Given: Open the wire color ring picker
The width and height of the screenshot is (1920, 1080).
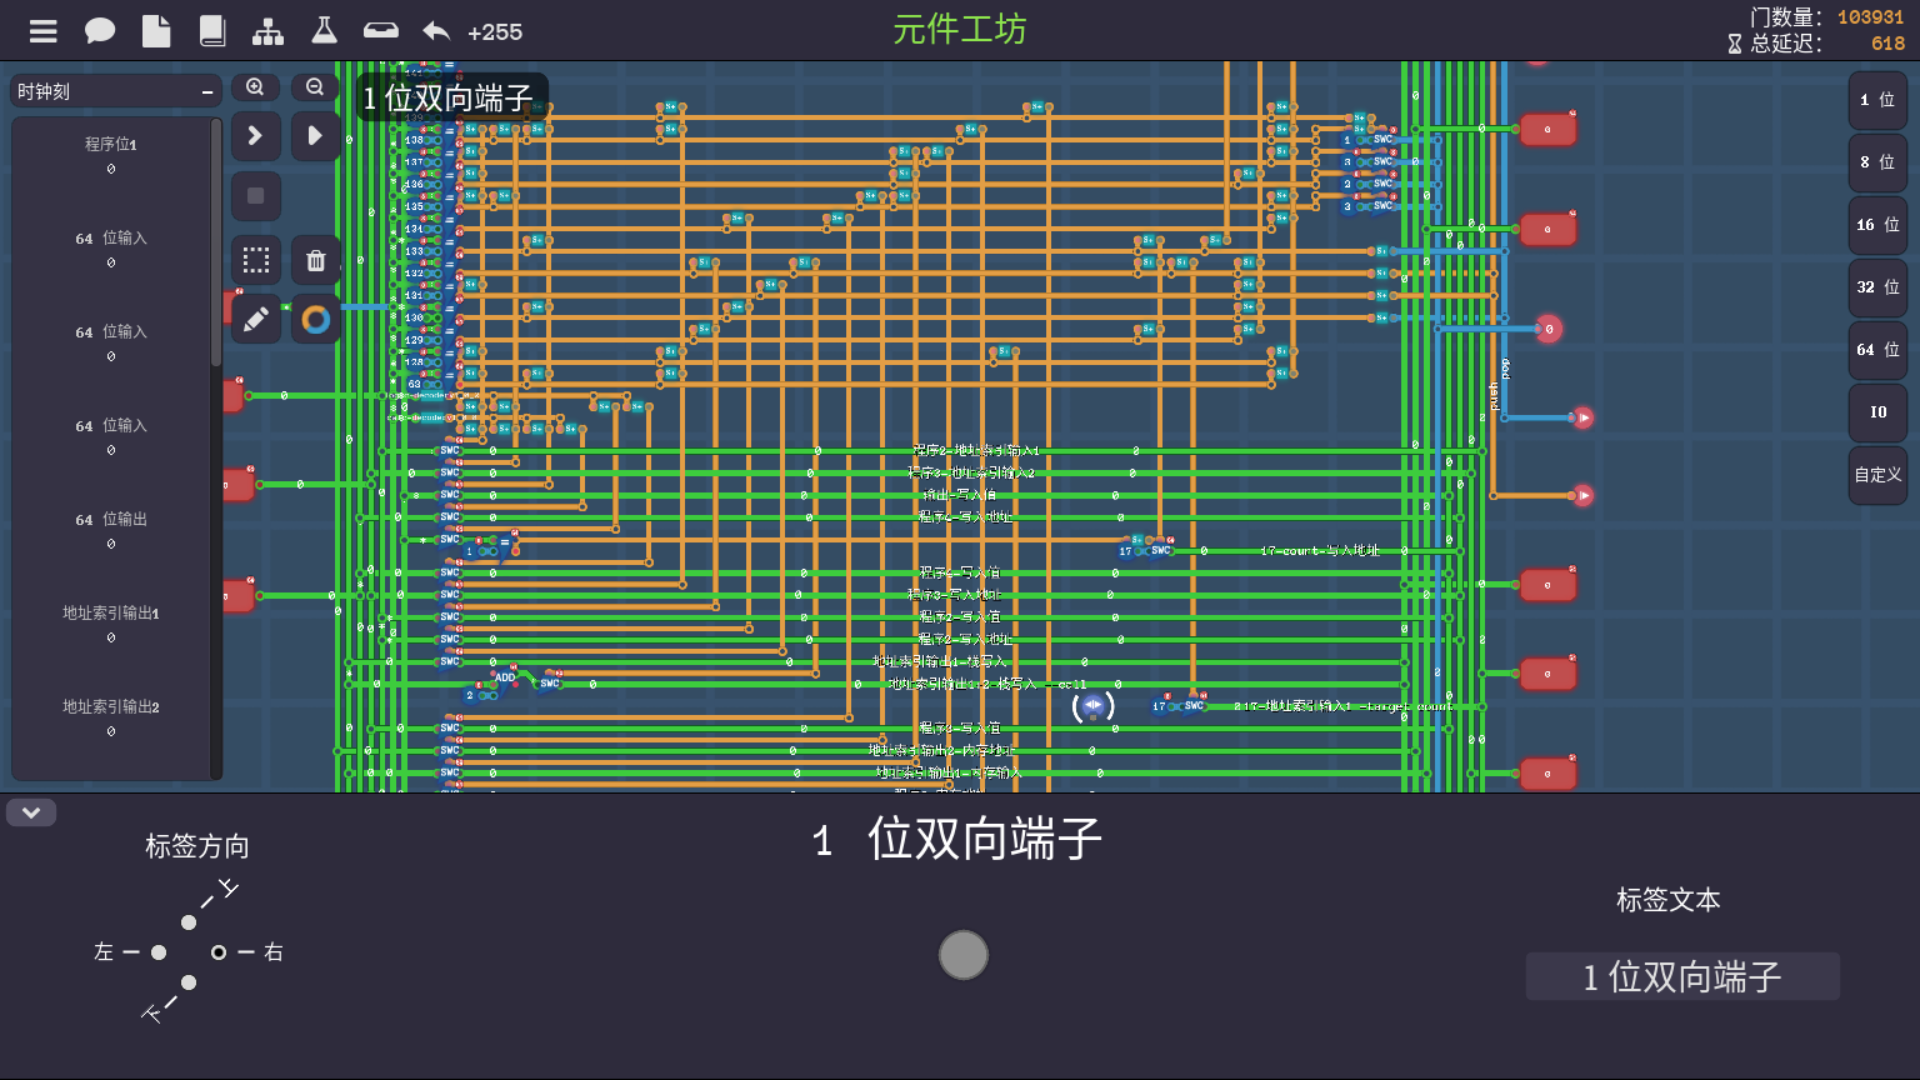Looking at the screenshot, I should click(x=315, y=319).
